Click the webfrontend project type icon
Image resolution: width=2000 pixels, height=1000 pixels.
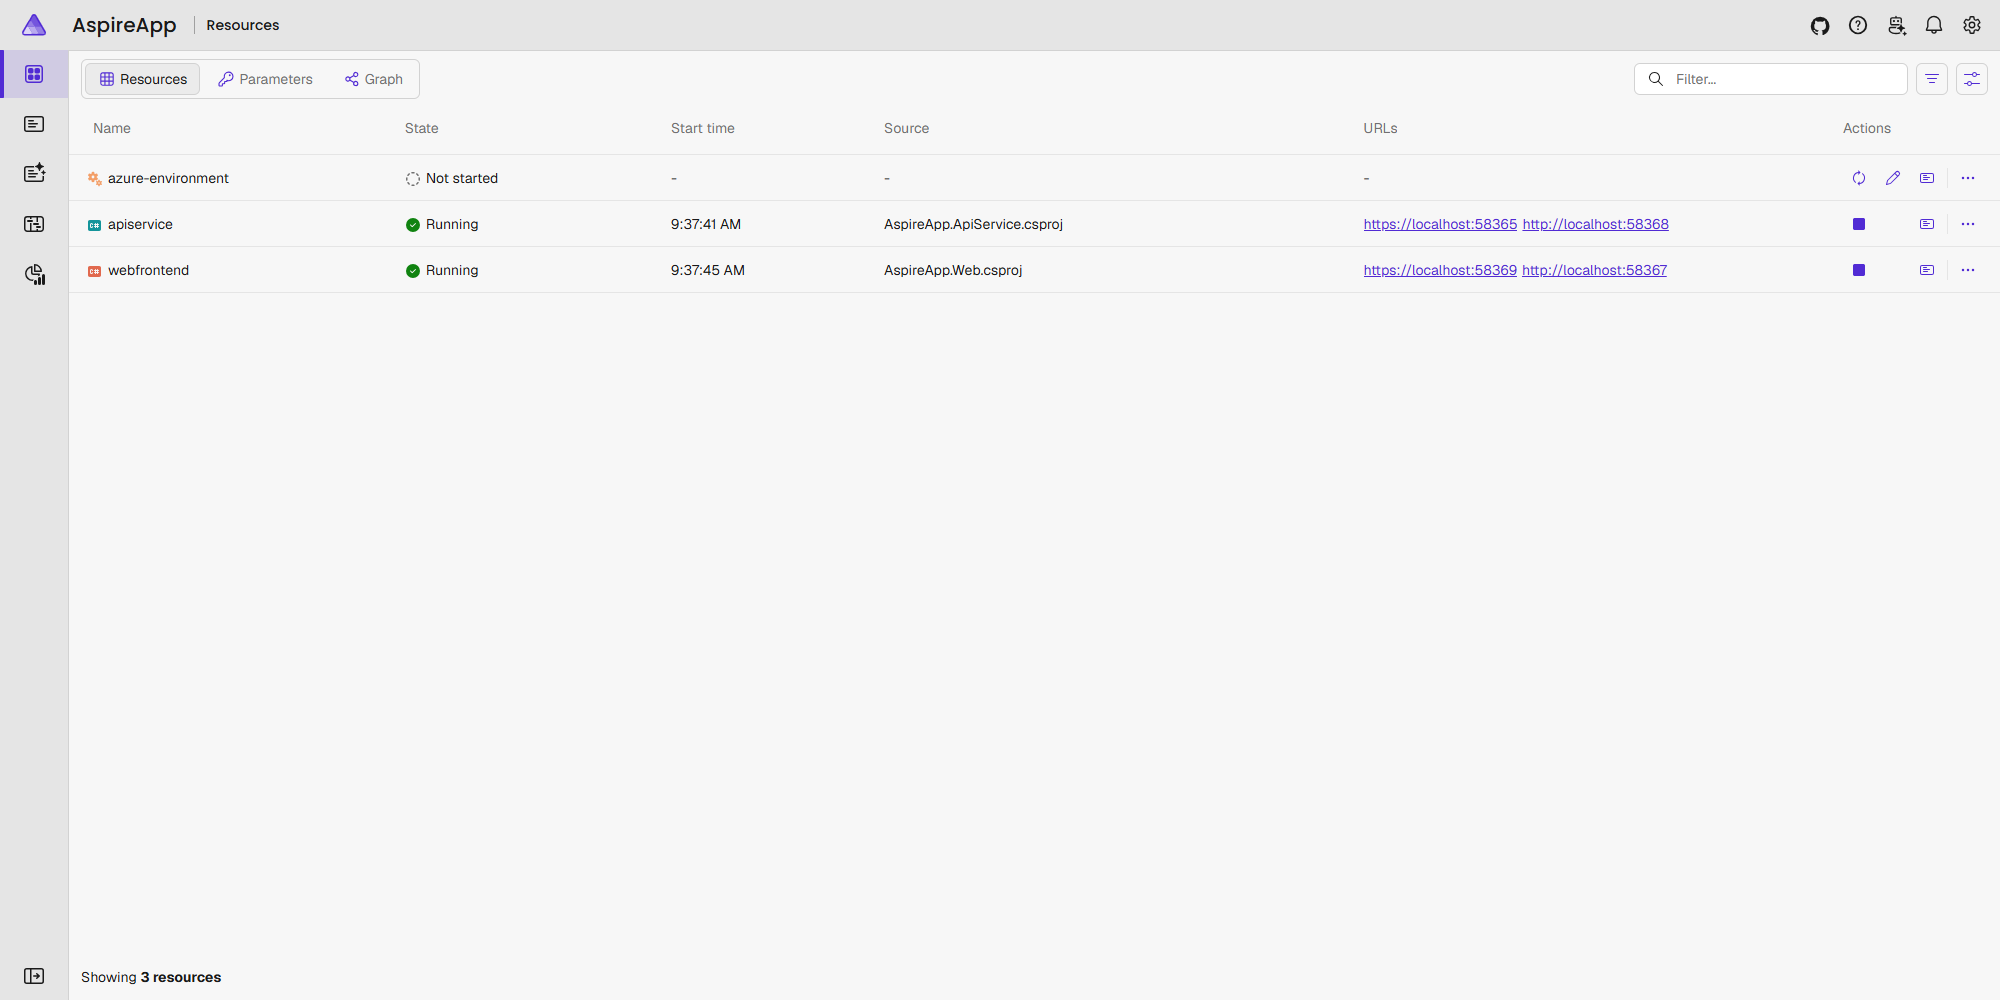pos(95,271)
